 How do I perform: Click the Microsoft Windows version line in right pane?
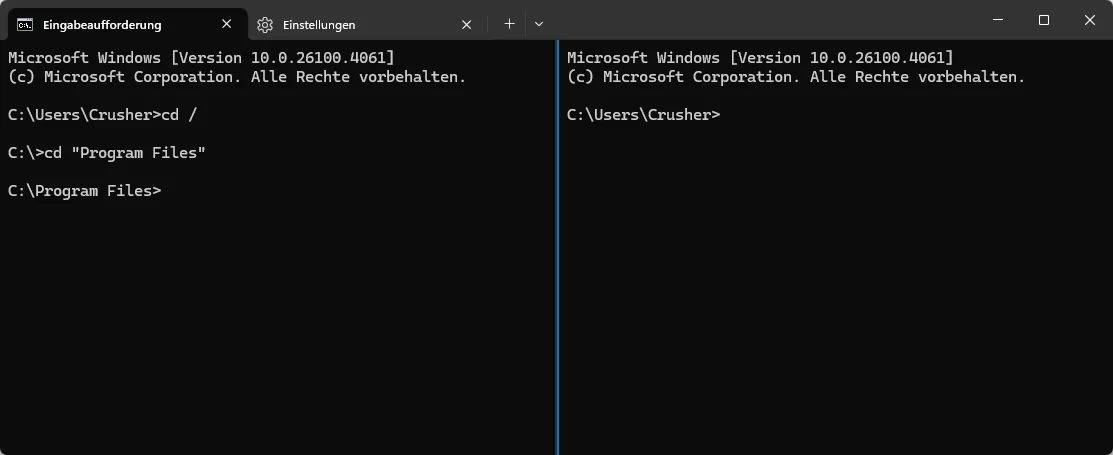point(760,57)
